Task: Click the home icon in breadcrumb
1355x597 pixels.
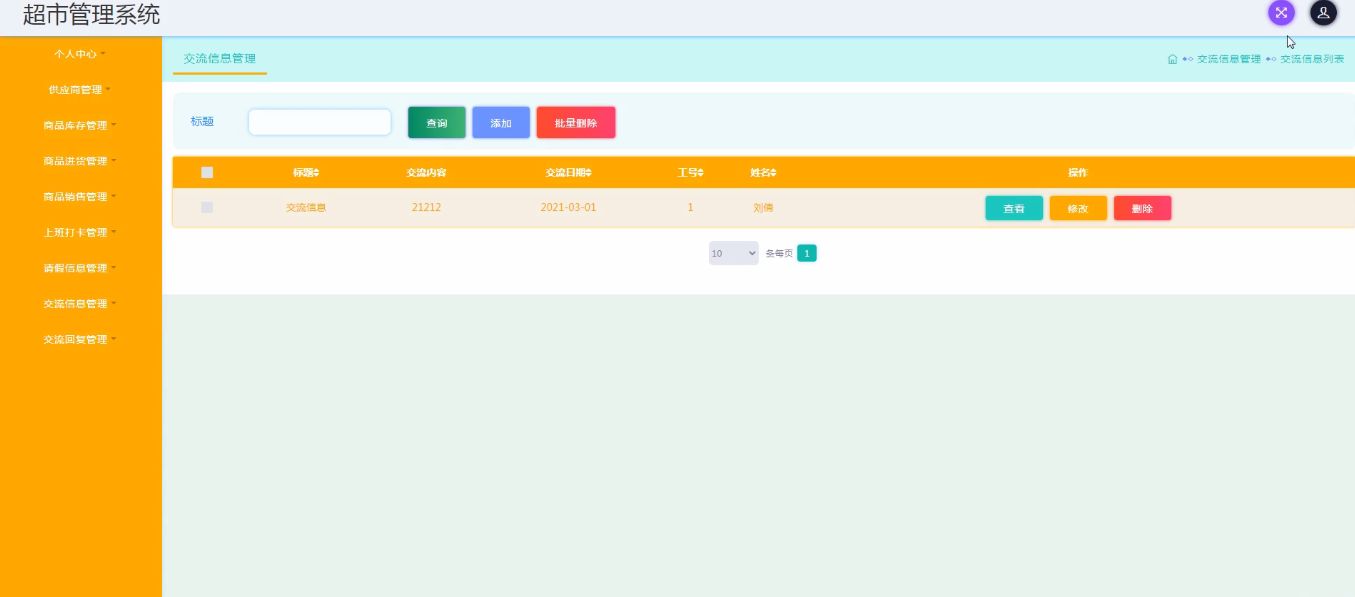Action: point(1172,59)
